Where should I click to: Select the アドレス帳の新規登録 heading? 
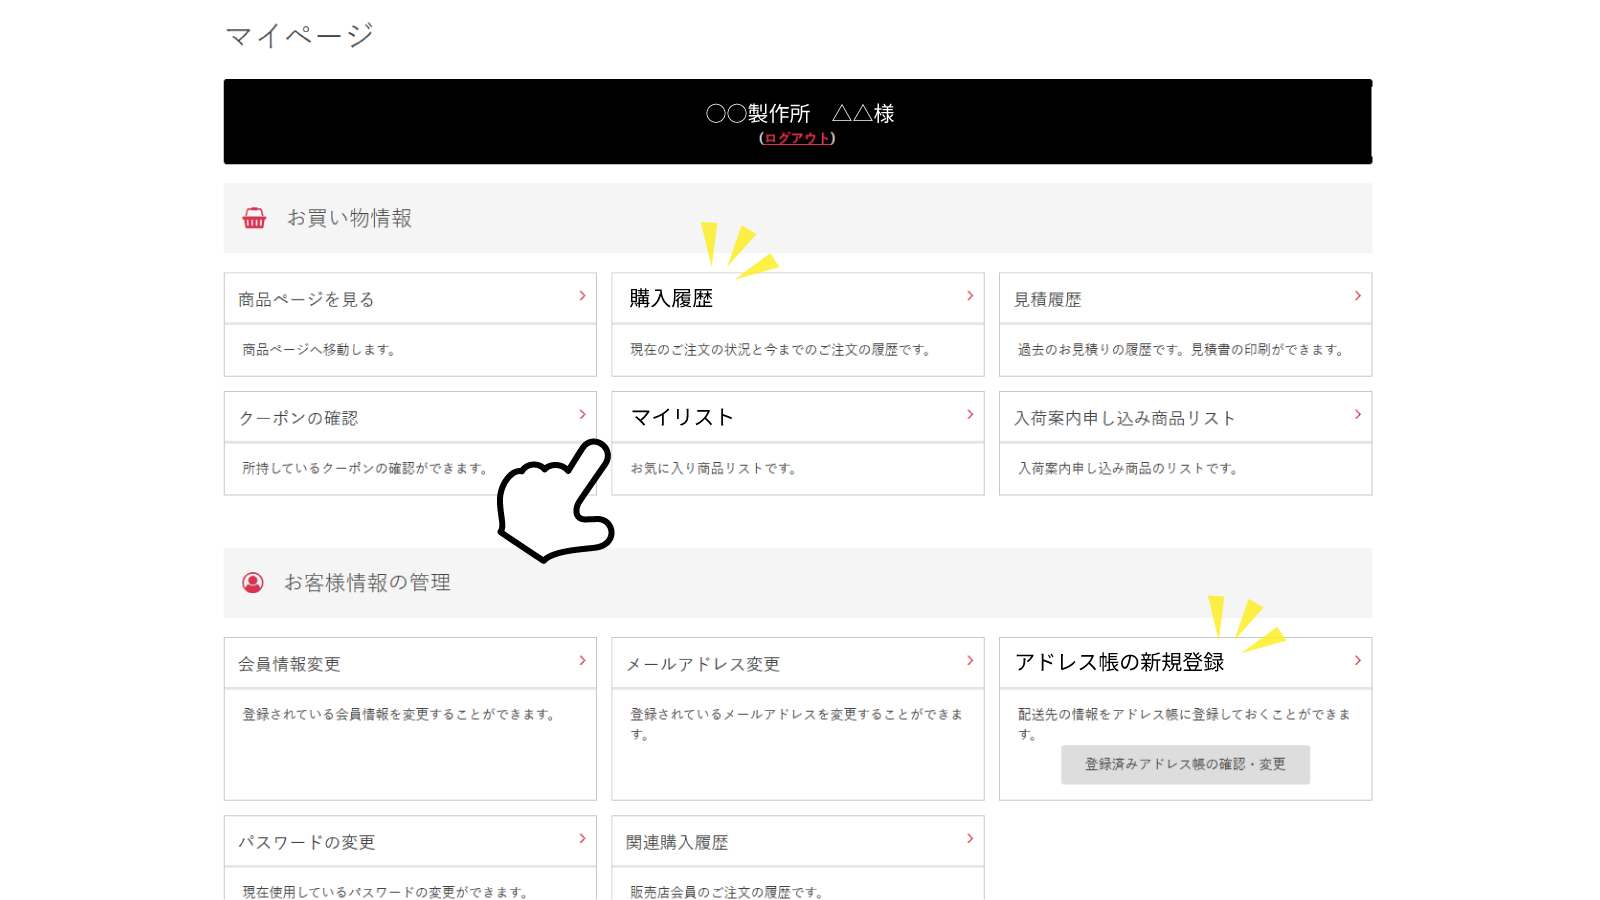click(1119, 663)
